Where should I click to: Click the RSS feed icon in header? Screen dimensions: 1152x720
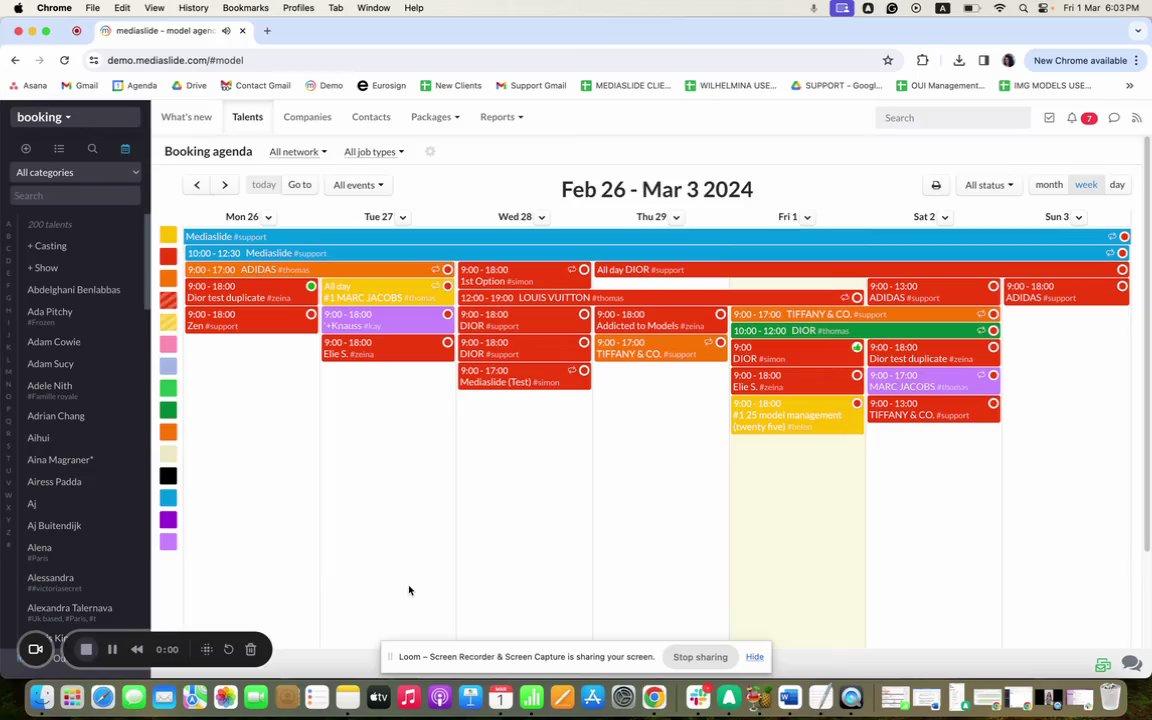tap(1137, 118)
